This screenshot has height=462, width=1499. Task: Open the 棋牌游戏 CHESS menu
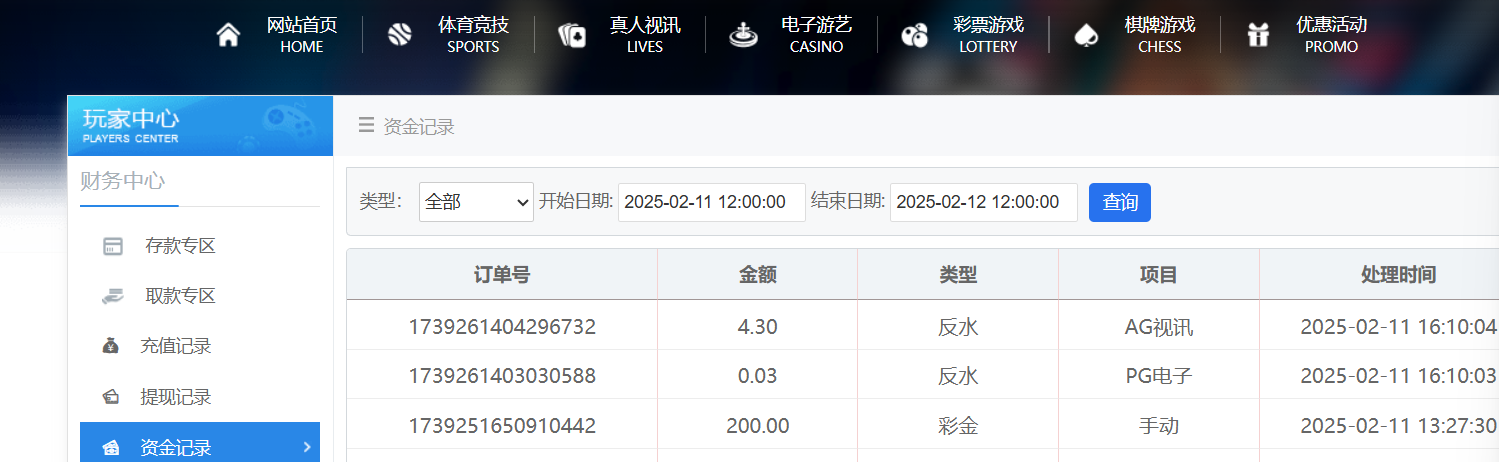[1160, 35]
